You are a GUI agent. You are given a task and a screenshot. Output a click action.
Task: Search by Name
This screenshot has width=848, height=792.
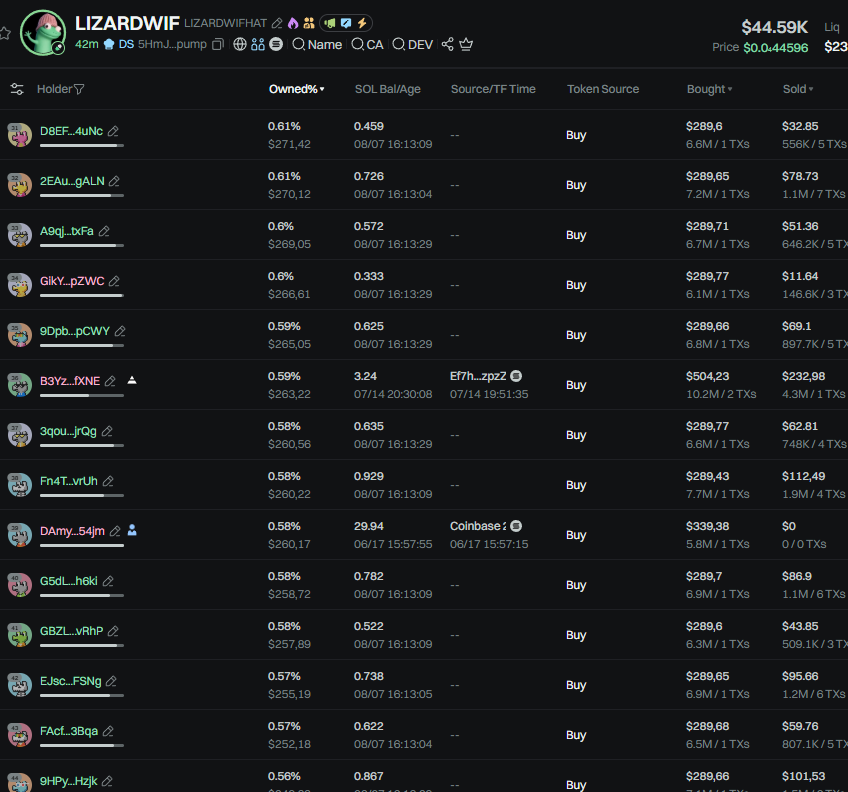317,44
